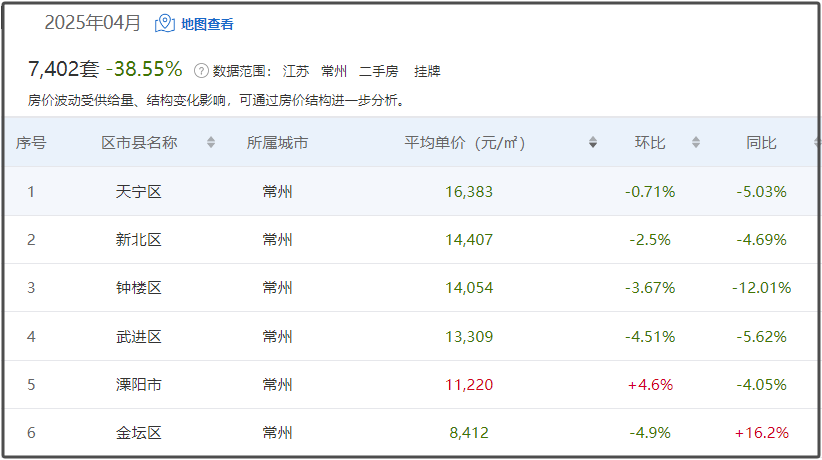Click the -38.55% change figure

coord(144,69)
